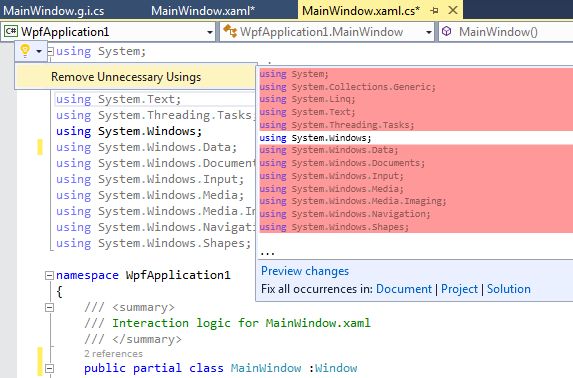Image resolution: width=573 pixels, height=378 pixels.
Task: Click the 'using System.Windows.Input;' editor line
Action: point(150,179)
